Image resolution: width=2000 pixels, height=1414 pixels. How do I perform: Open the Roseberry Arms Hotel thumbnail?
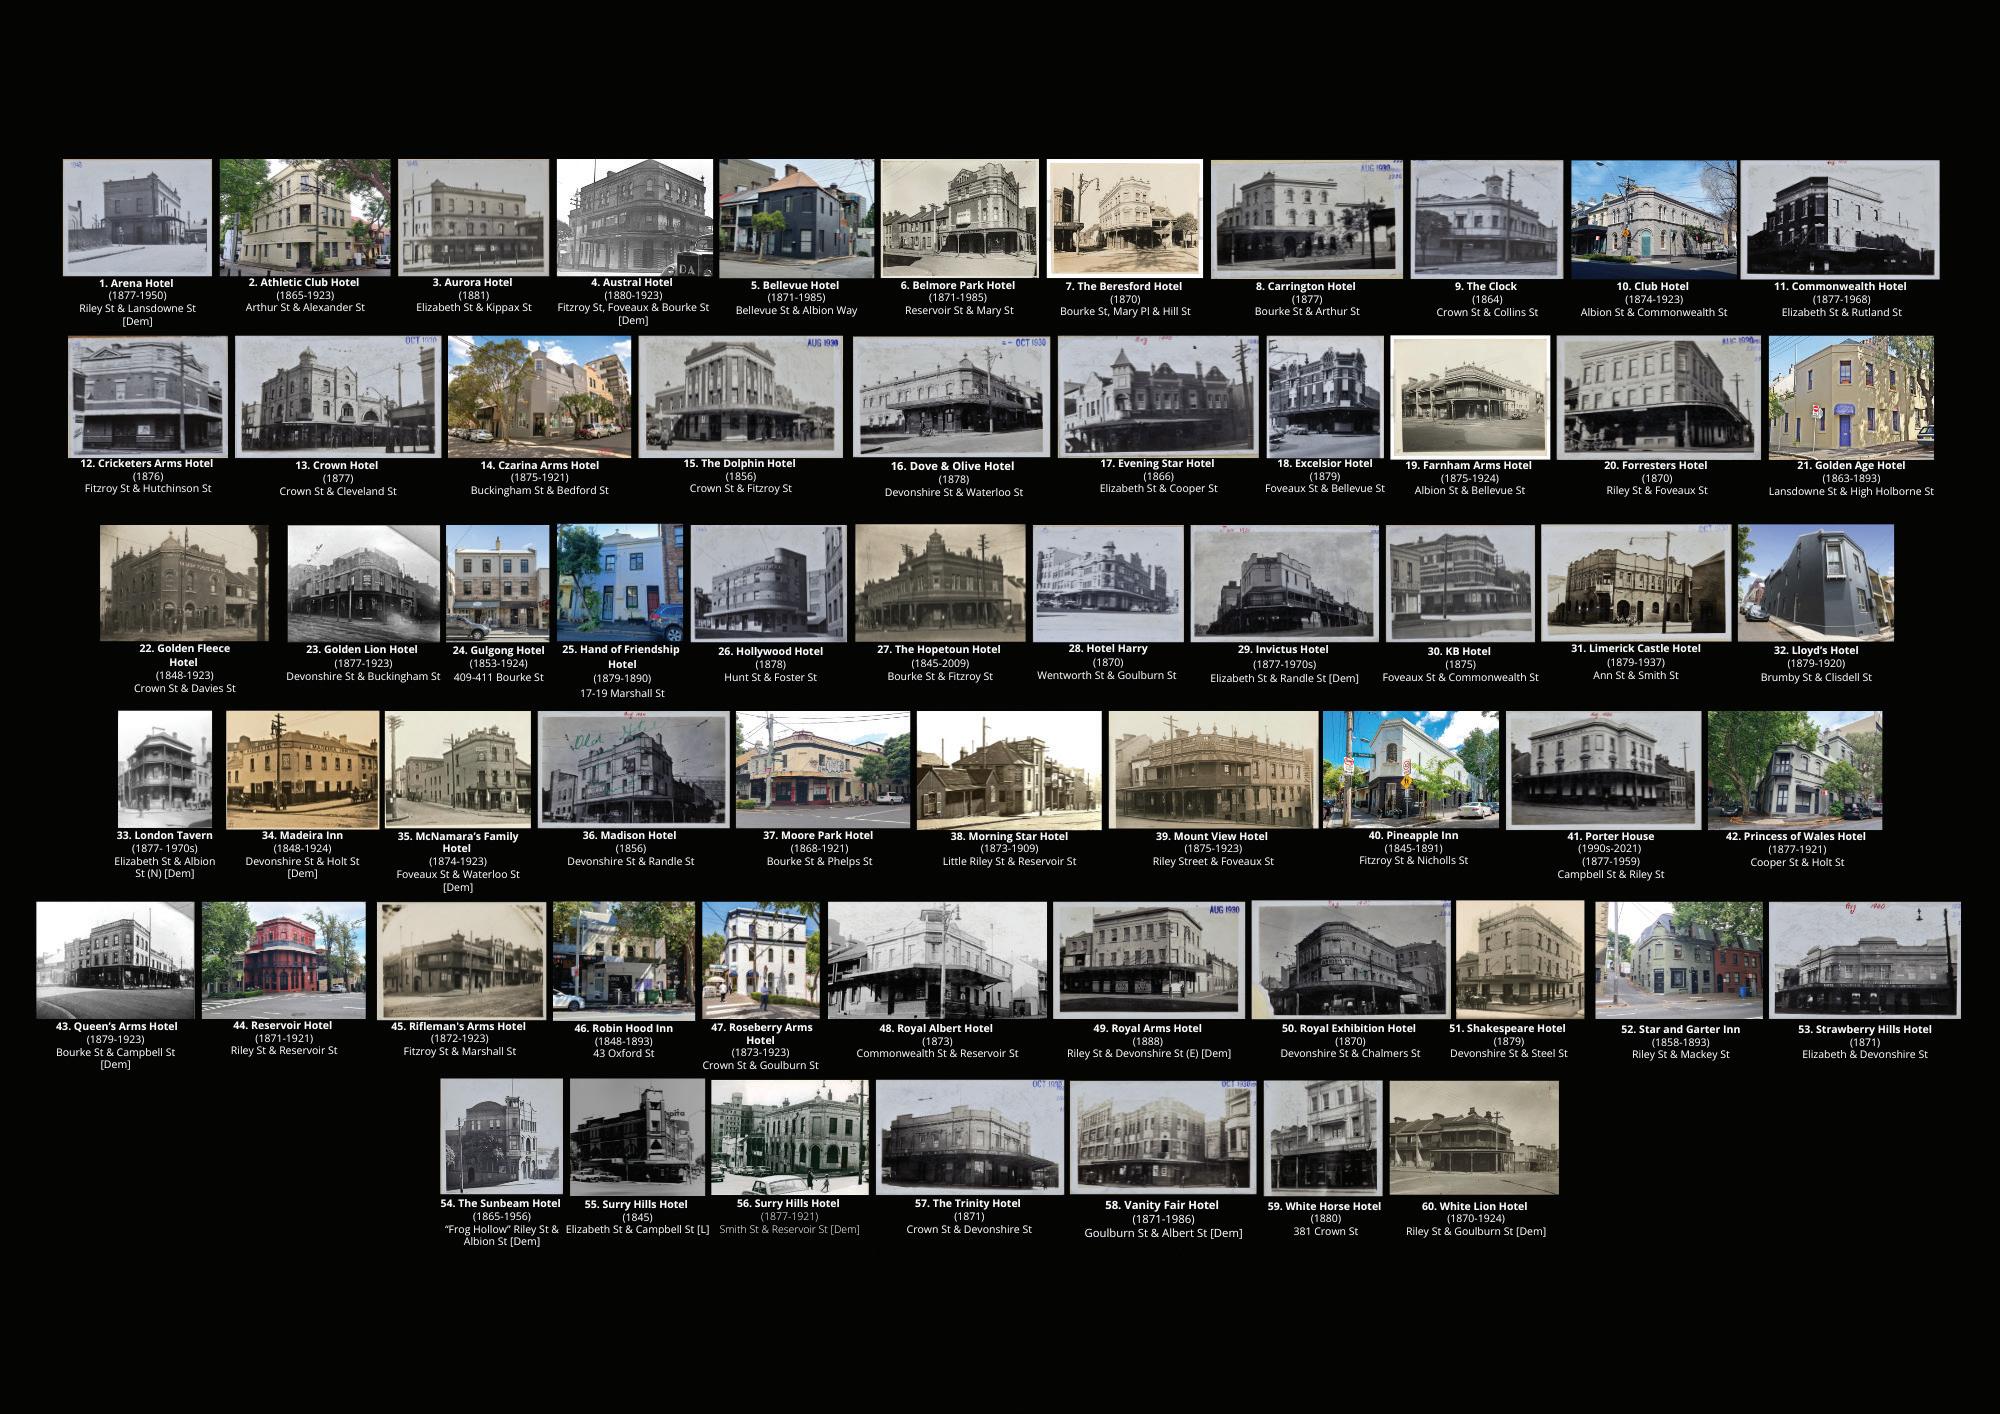click(760, 960)
